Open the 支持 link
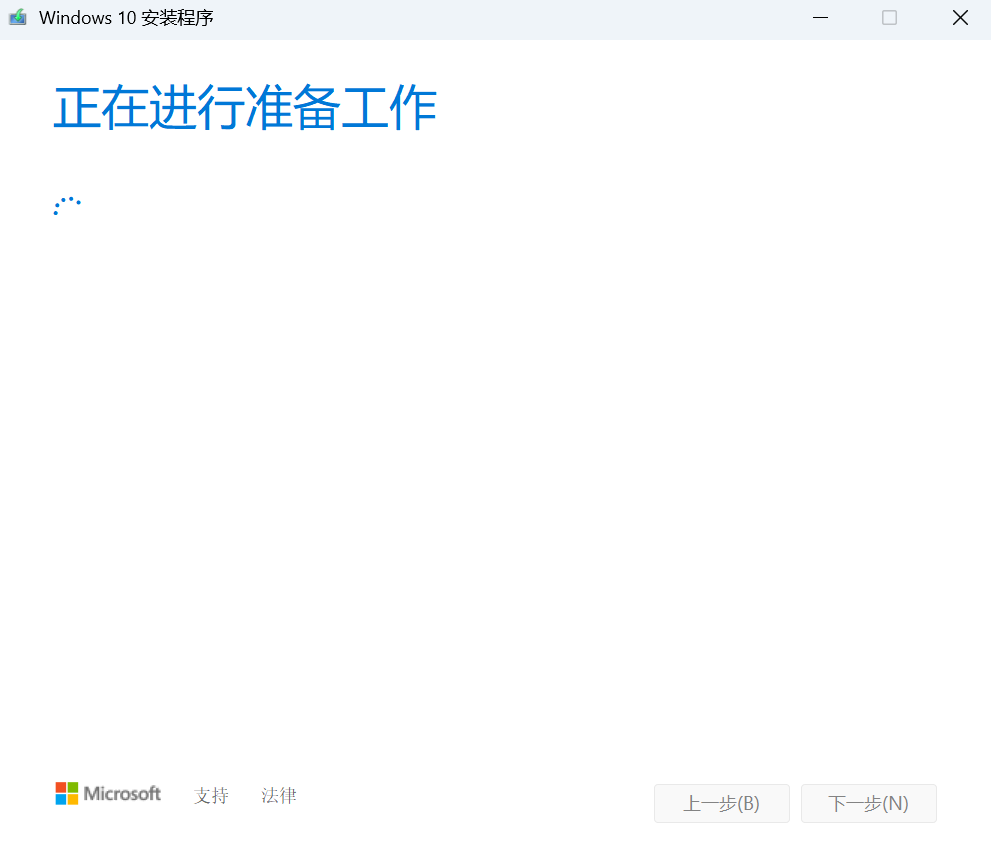 coord(211,795)
